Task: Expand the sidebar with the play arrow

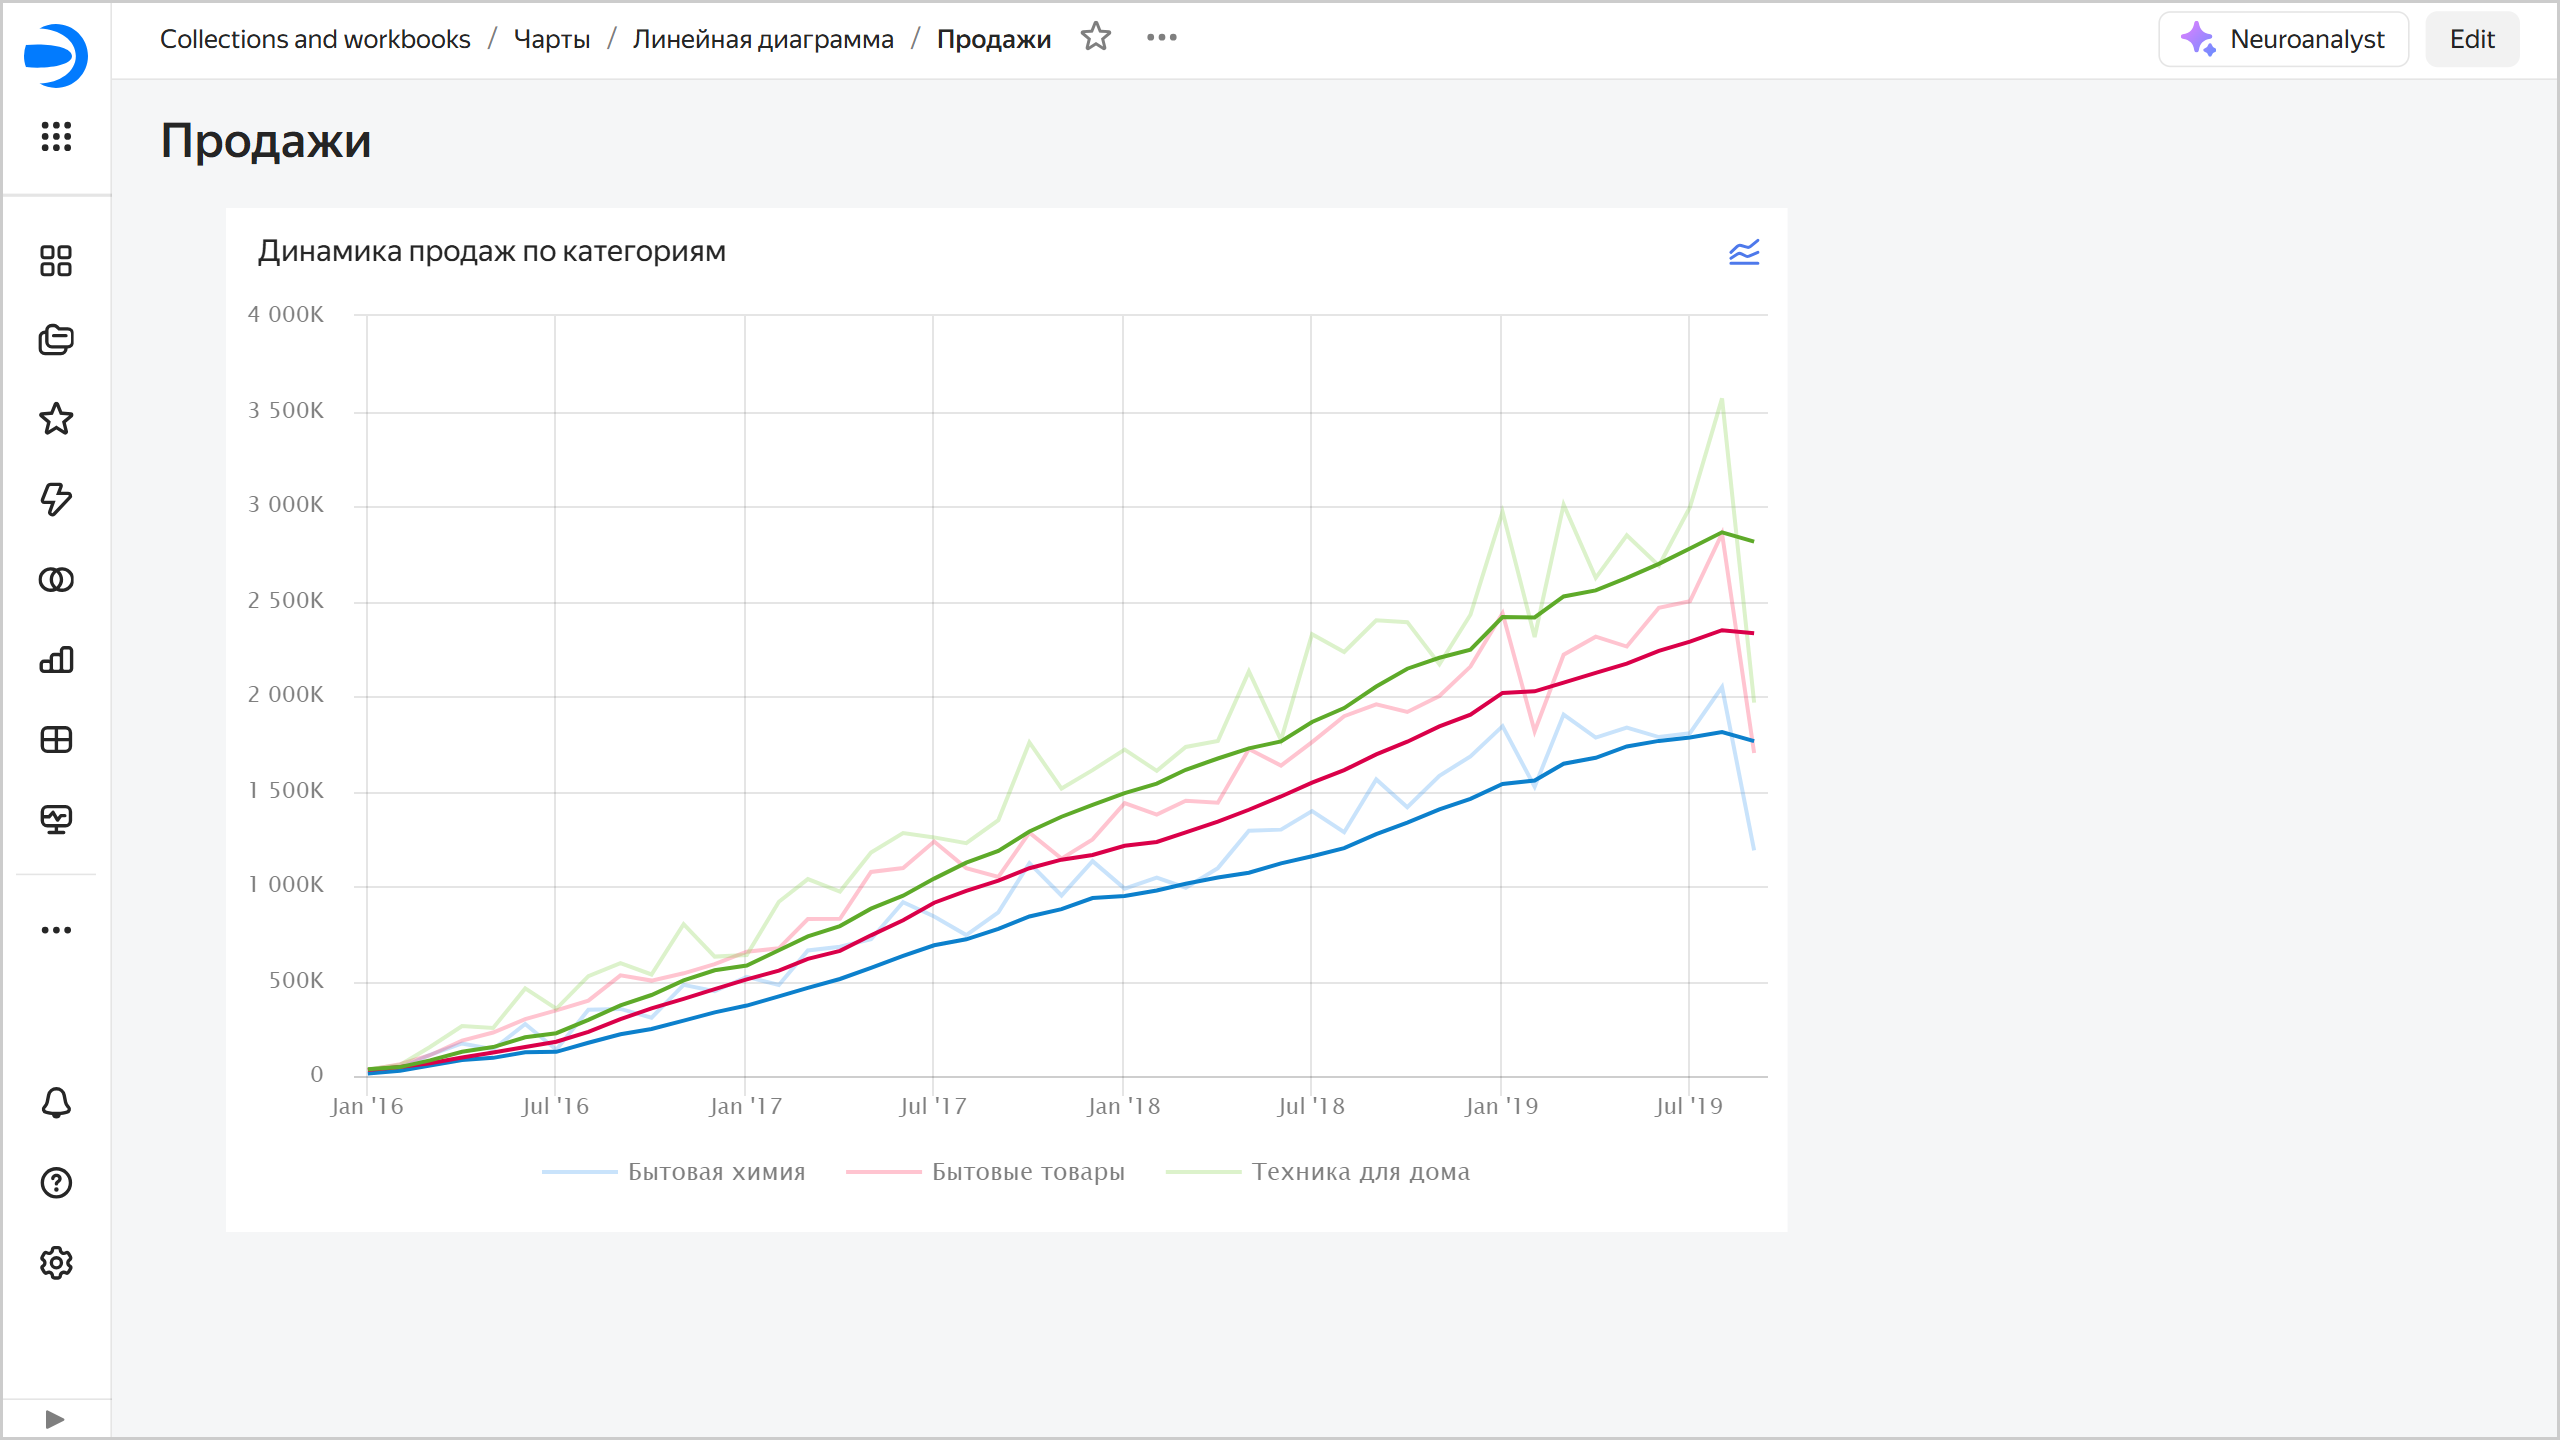Action: pos(56,1418)
